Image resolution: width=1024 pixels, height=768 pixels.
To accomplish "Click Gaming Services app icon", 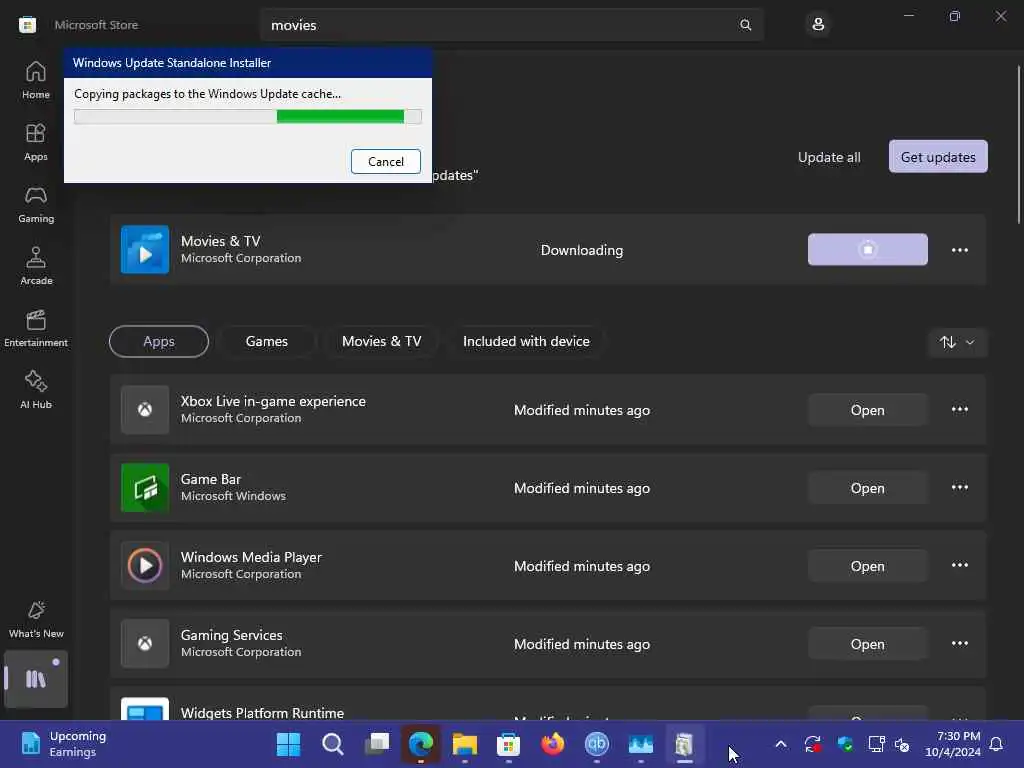I will click(145, 643).
